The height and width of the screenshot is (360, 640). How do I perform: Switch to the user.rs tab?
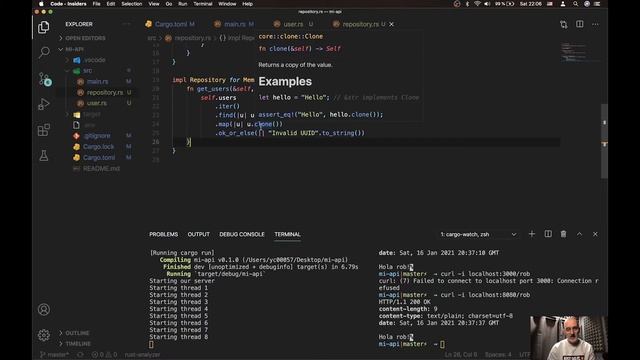pyautogui.click(x=293, y=24)
